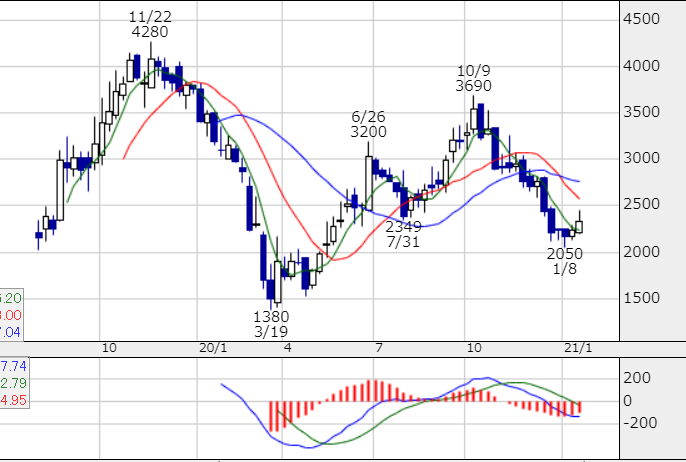Click the 4 month label on time axis
686x462 pixels.
point(287,348)
